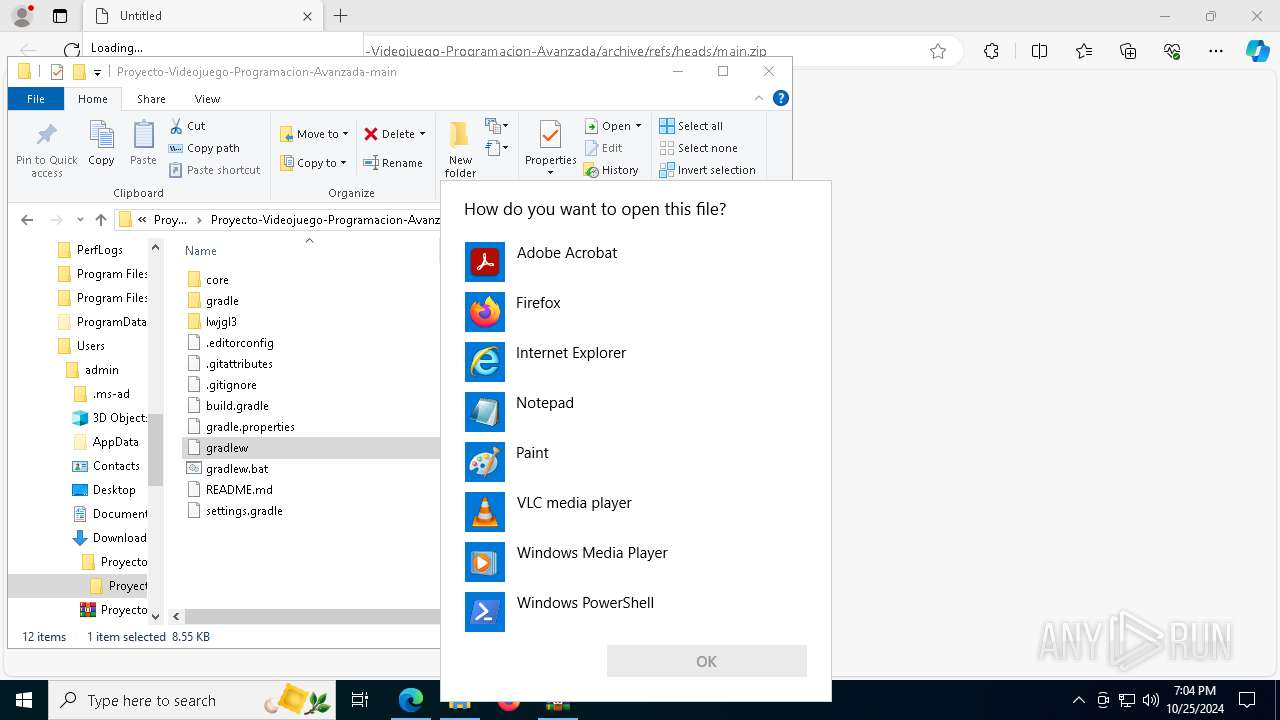Create a New folder
1280x720 pixels.
pos(460,149)
